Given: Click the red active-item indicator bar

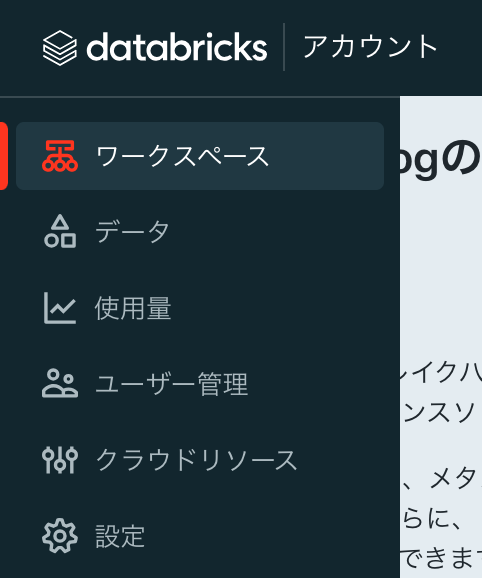Looking at the screenshot, I should 4,156.
